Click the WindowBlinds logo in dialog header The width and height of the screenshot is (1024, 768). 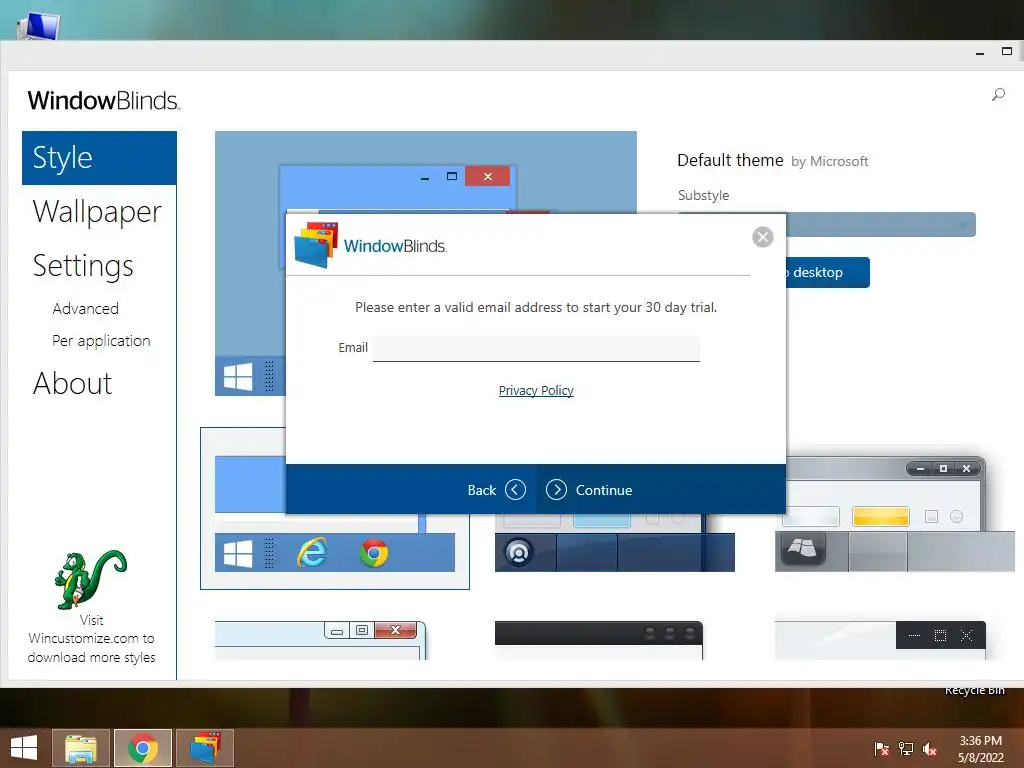(x=370, y=246)
